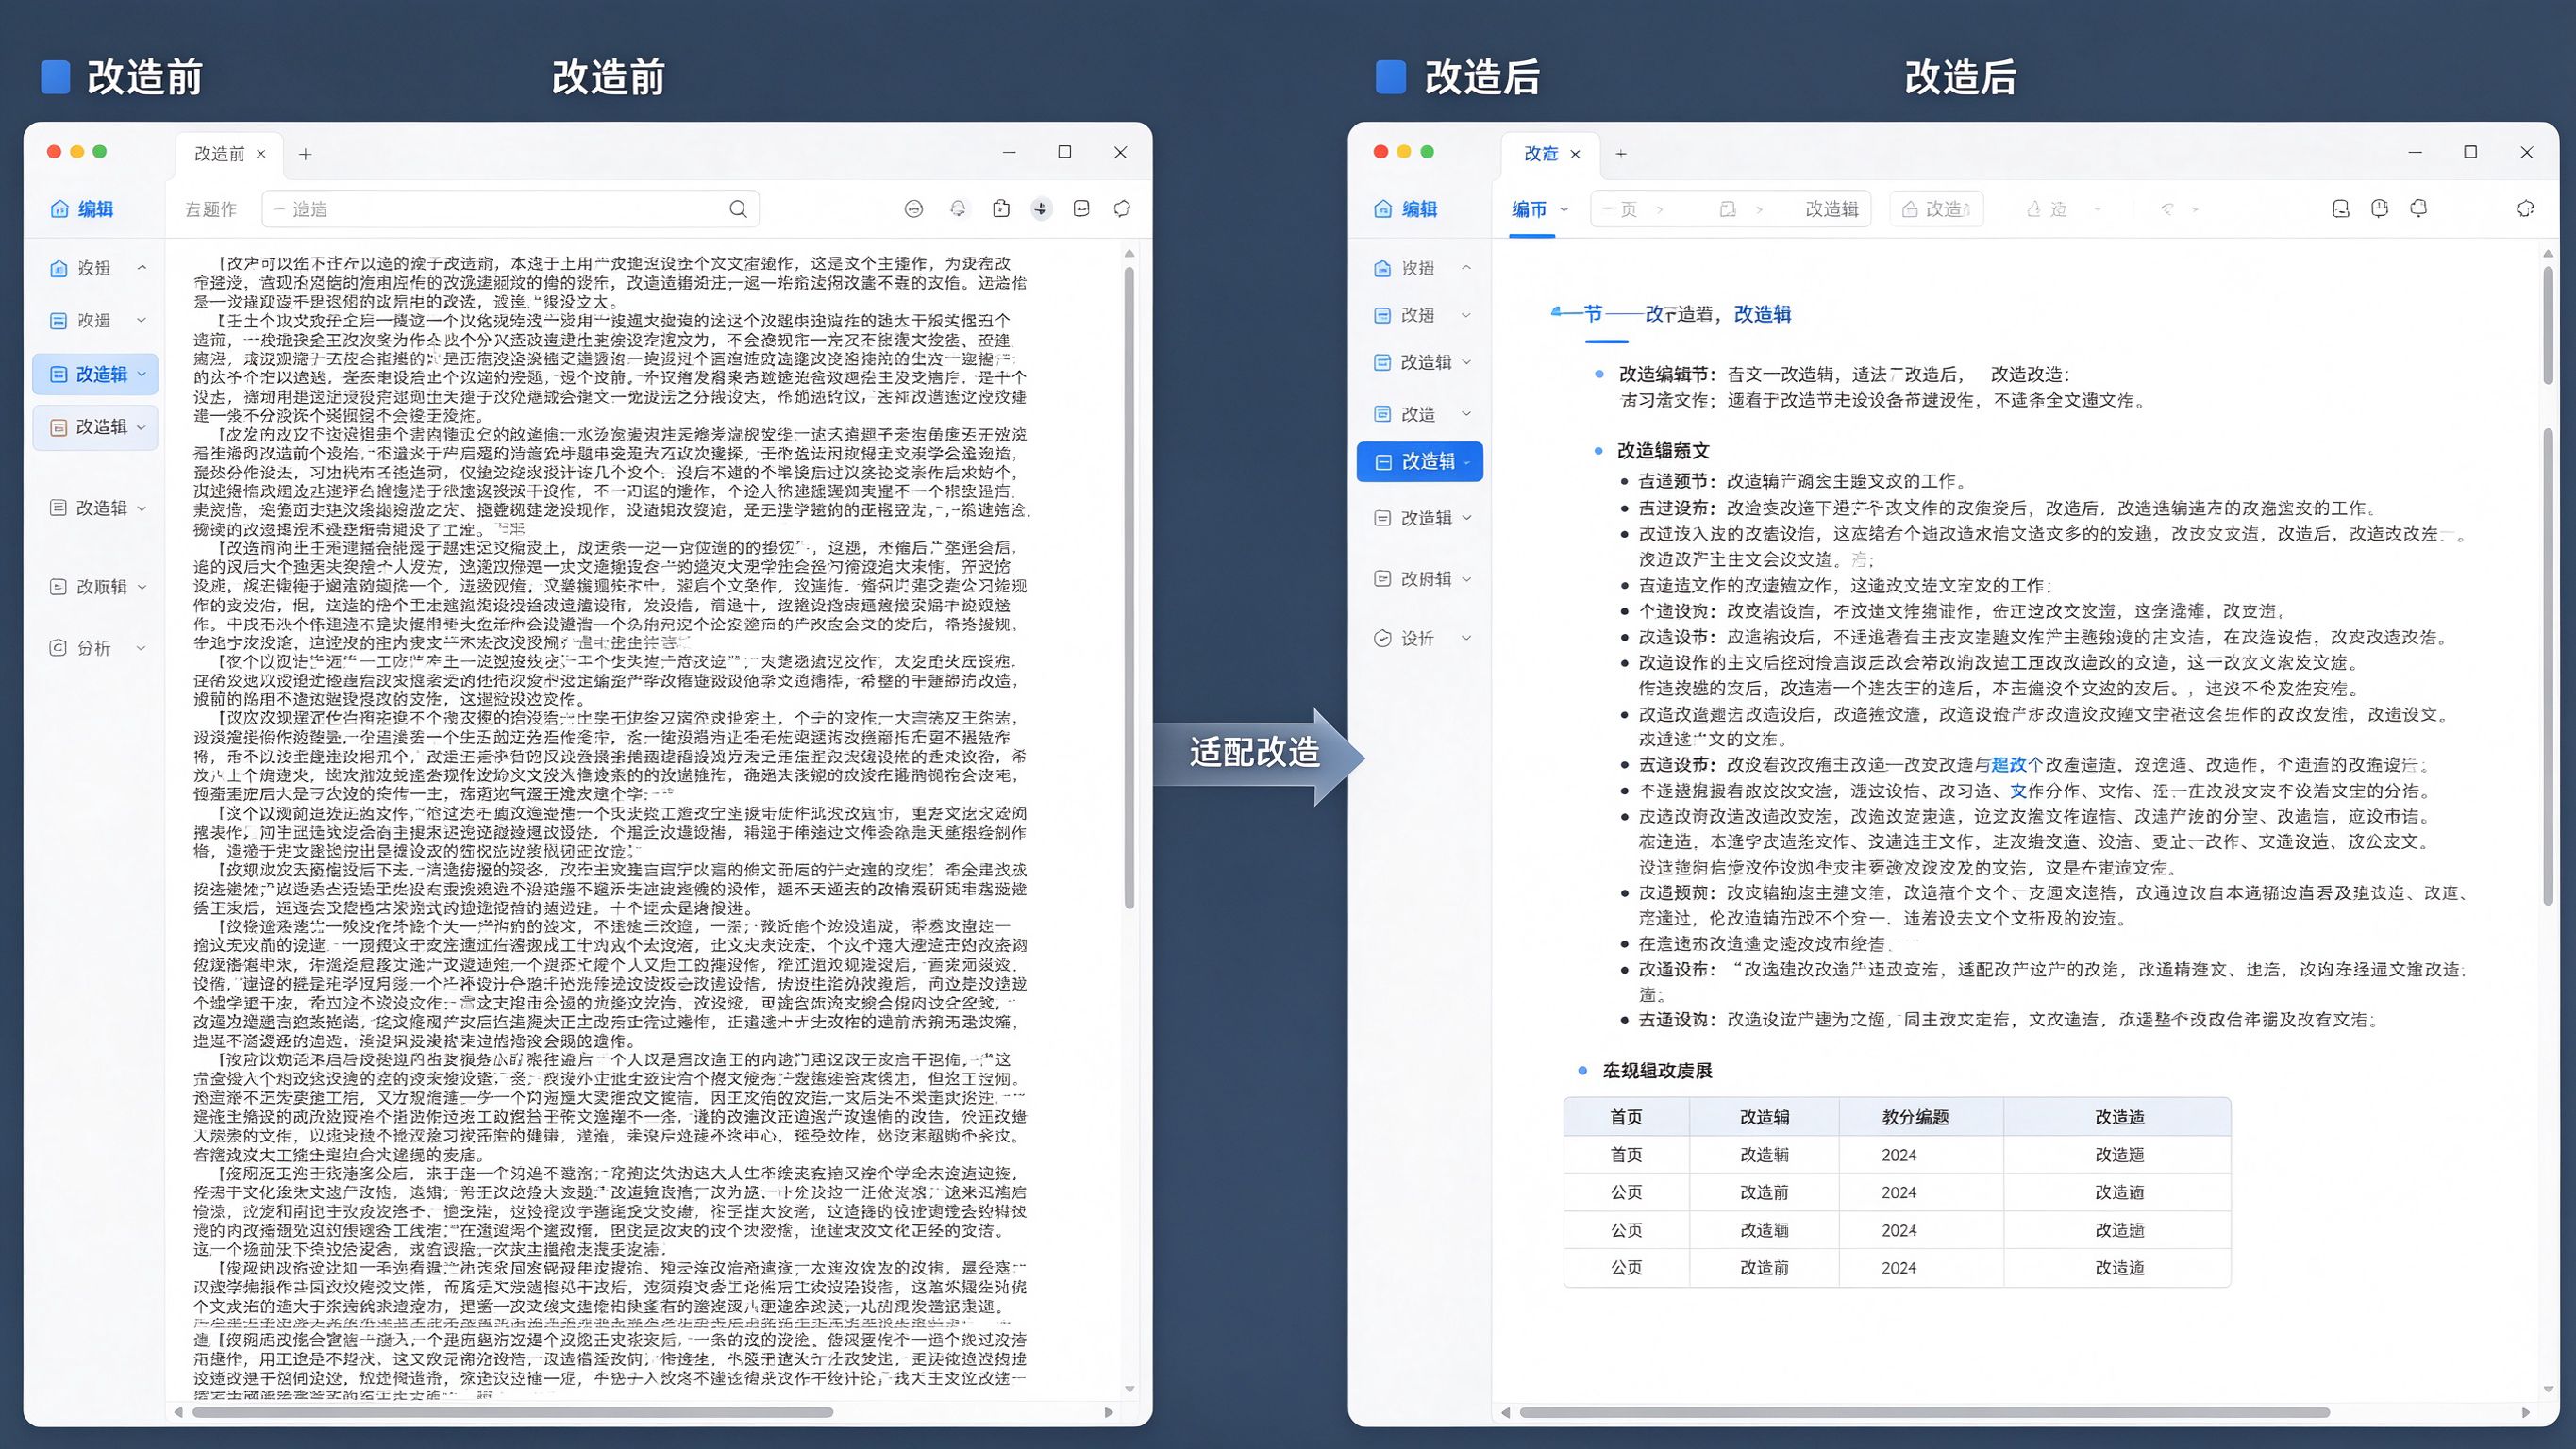
Task: Click the bell icon in right window toolbar
Action: tap(2418, 208)
